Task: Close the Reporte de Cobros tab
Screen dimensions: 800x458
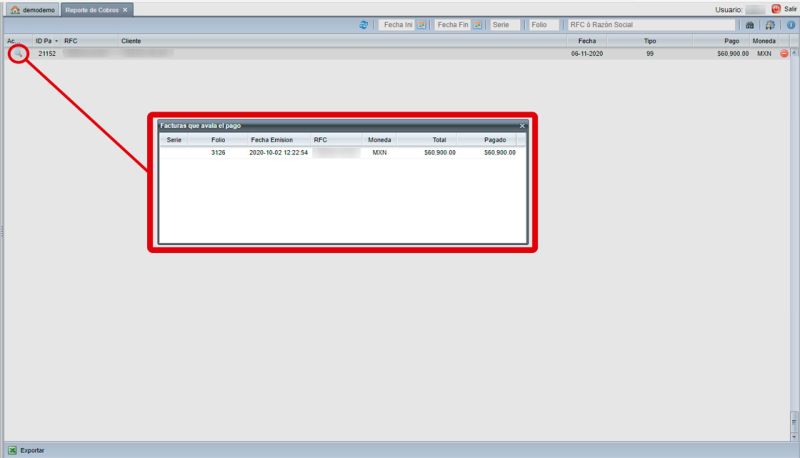Action: tap(125, 8)
